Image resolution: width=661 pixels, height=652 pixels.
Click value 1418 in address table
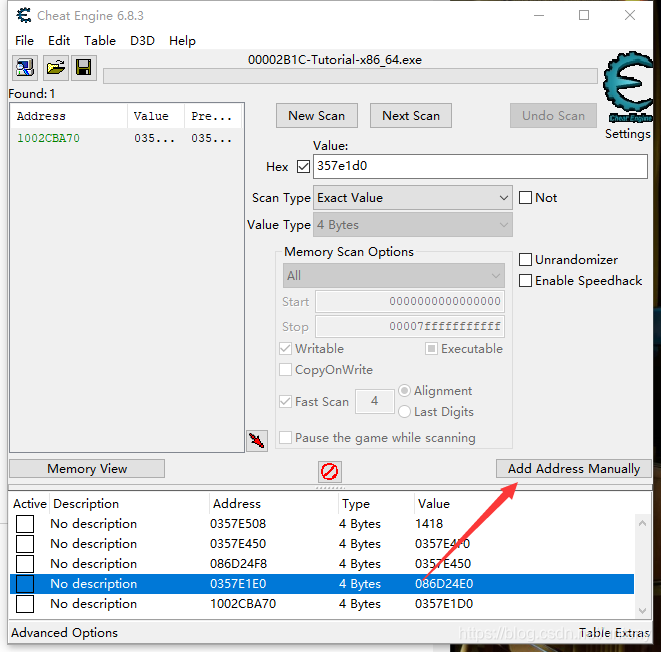coord(429,524)
